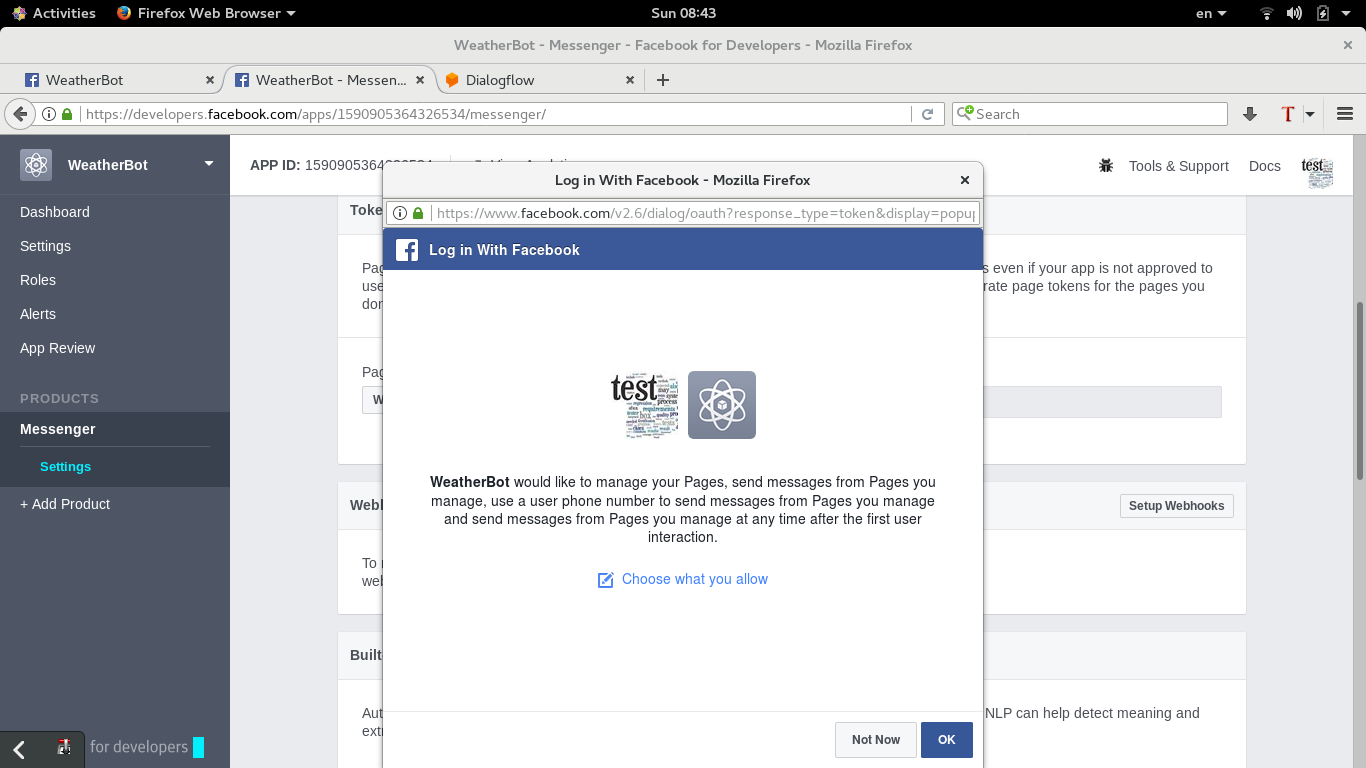Click the edit icon beside Choose what you allow
This screenshot has width=1366, height=768.
pyautogui.click(x=605, y=580)
